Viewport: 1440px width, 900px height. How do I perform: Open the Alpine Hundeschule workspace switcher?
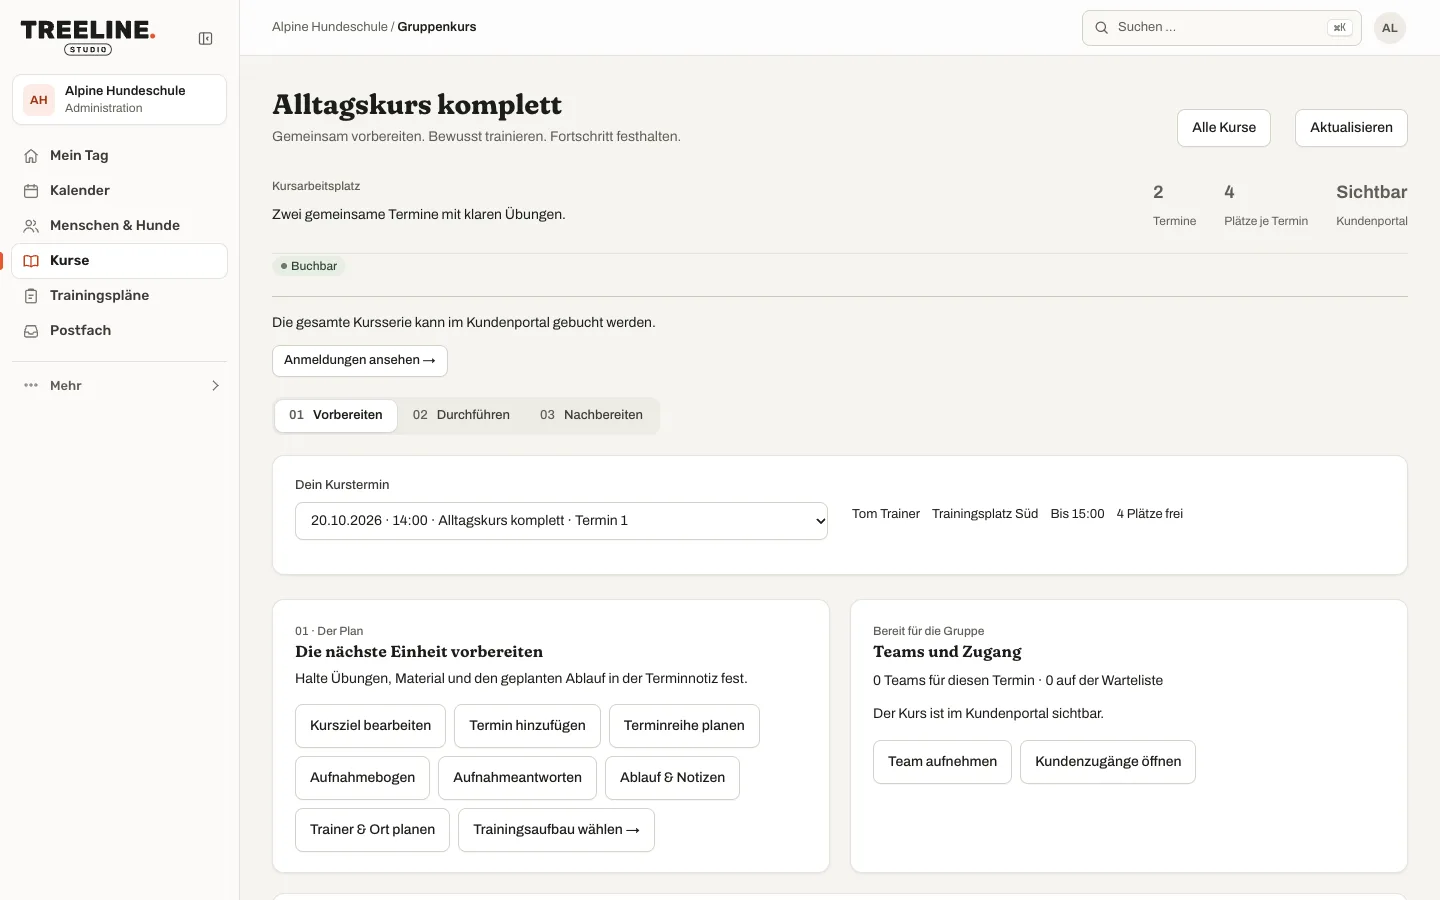[120, 100]
